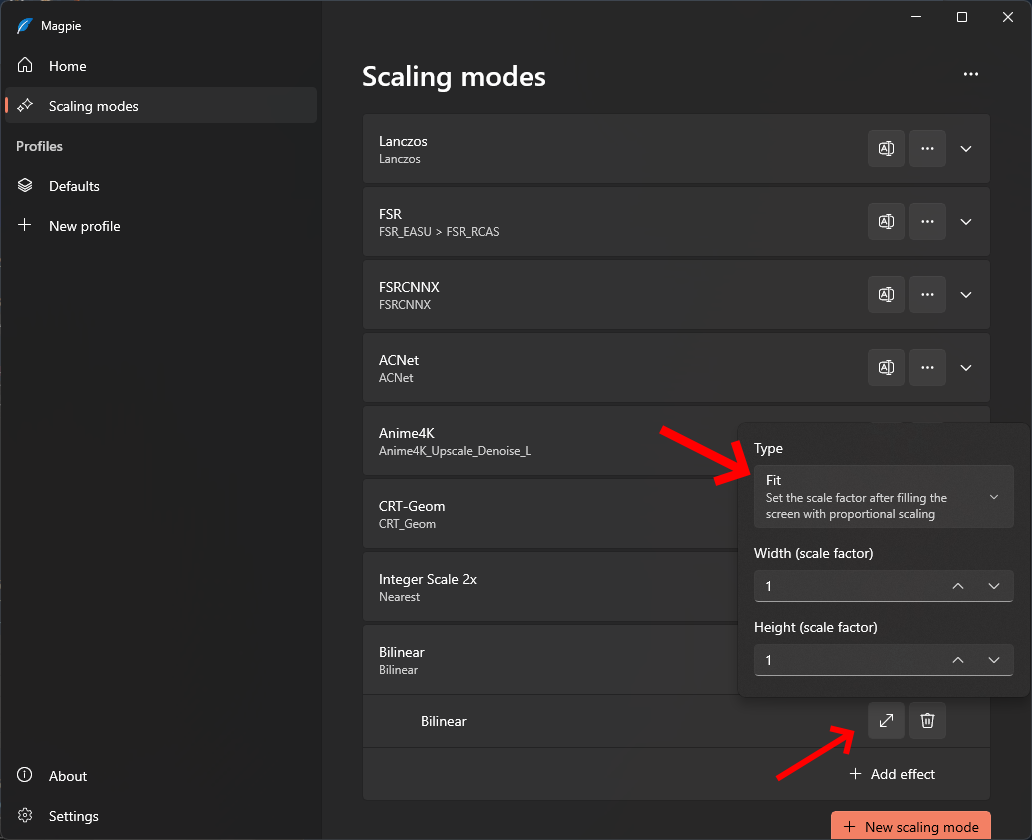Click the rename icon for ACNet mode
This screenshot has height=840, width=1032.
click(886, 367)
